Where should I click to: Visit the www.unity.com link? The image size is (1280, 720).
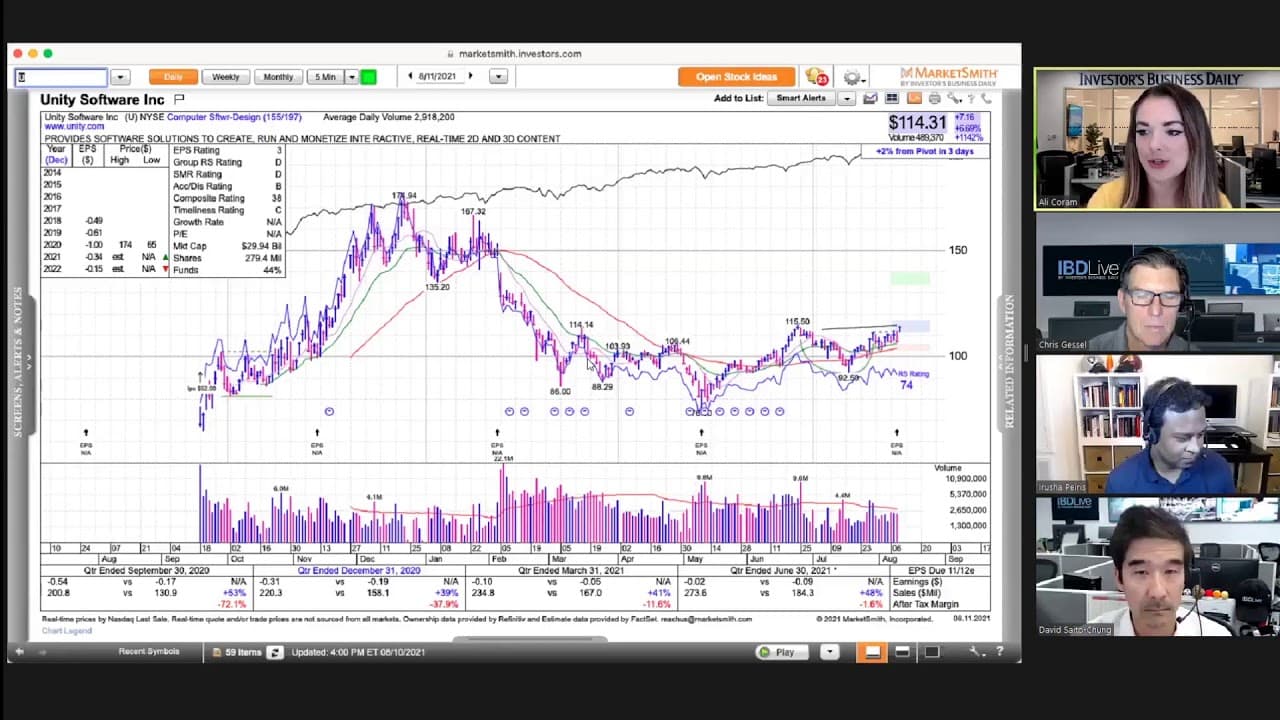coord(73,127)
